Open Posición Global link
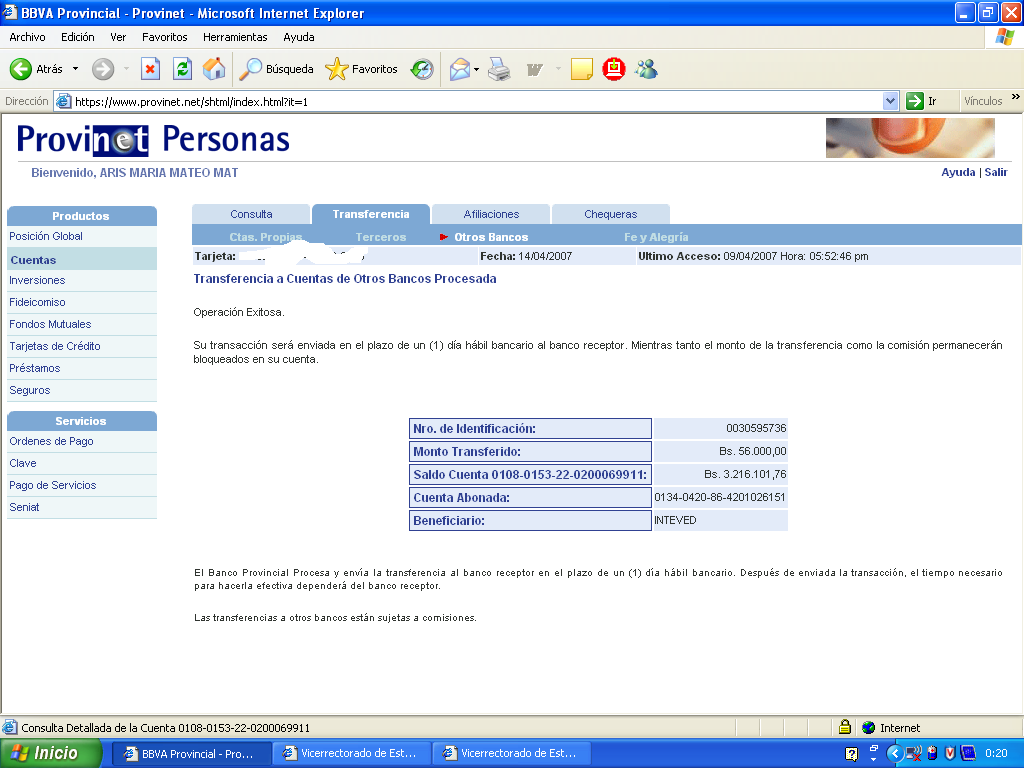1024x768 pixels. point(46,236)
